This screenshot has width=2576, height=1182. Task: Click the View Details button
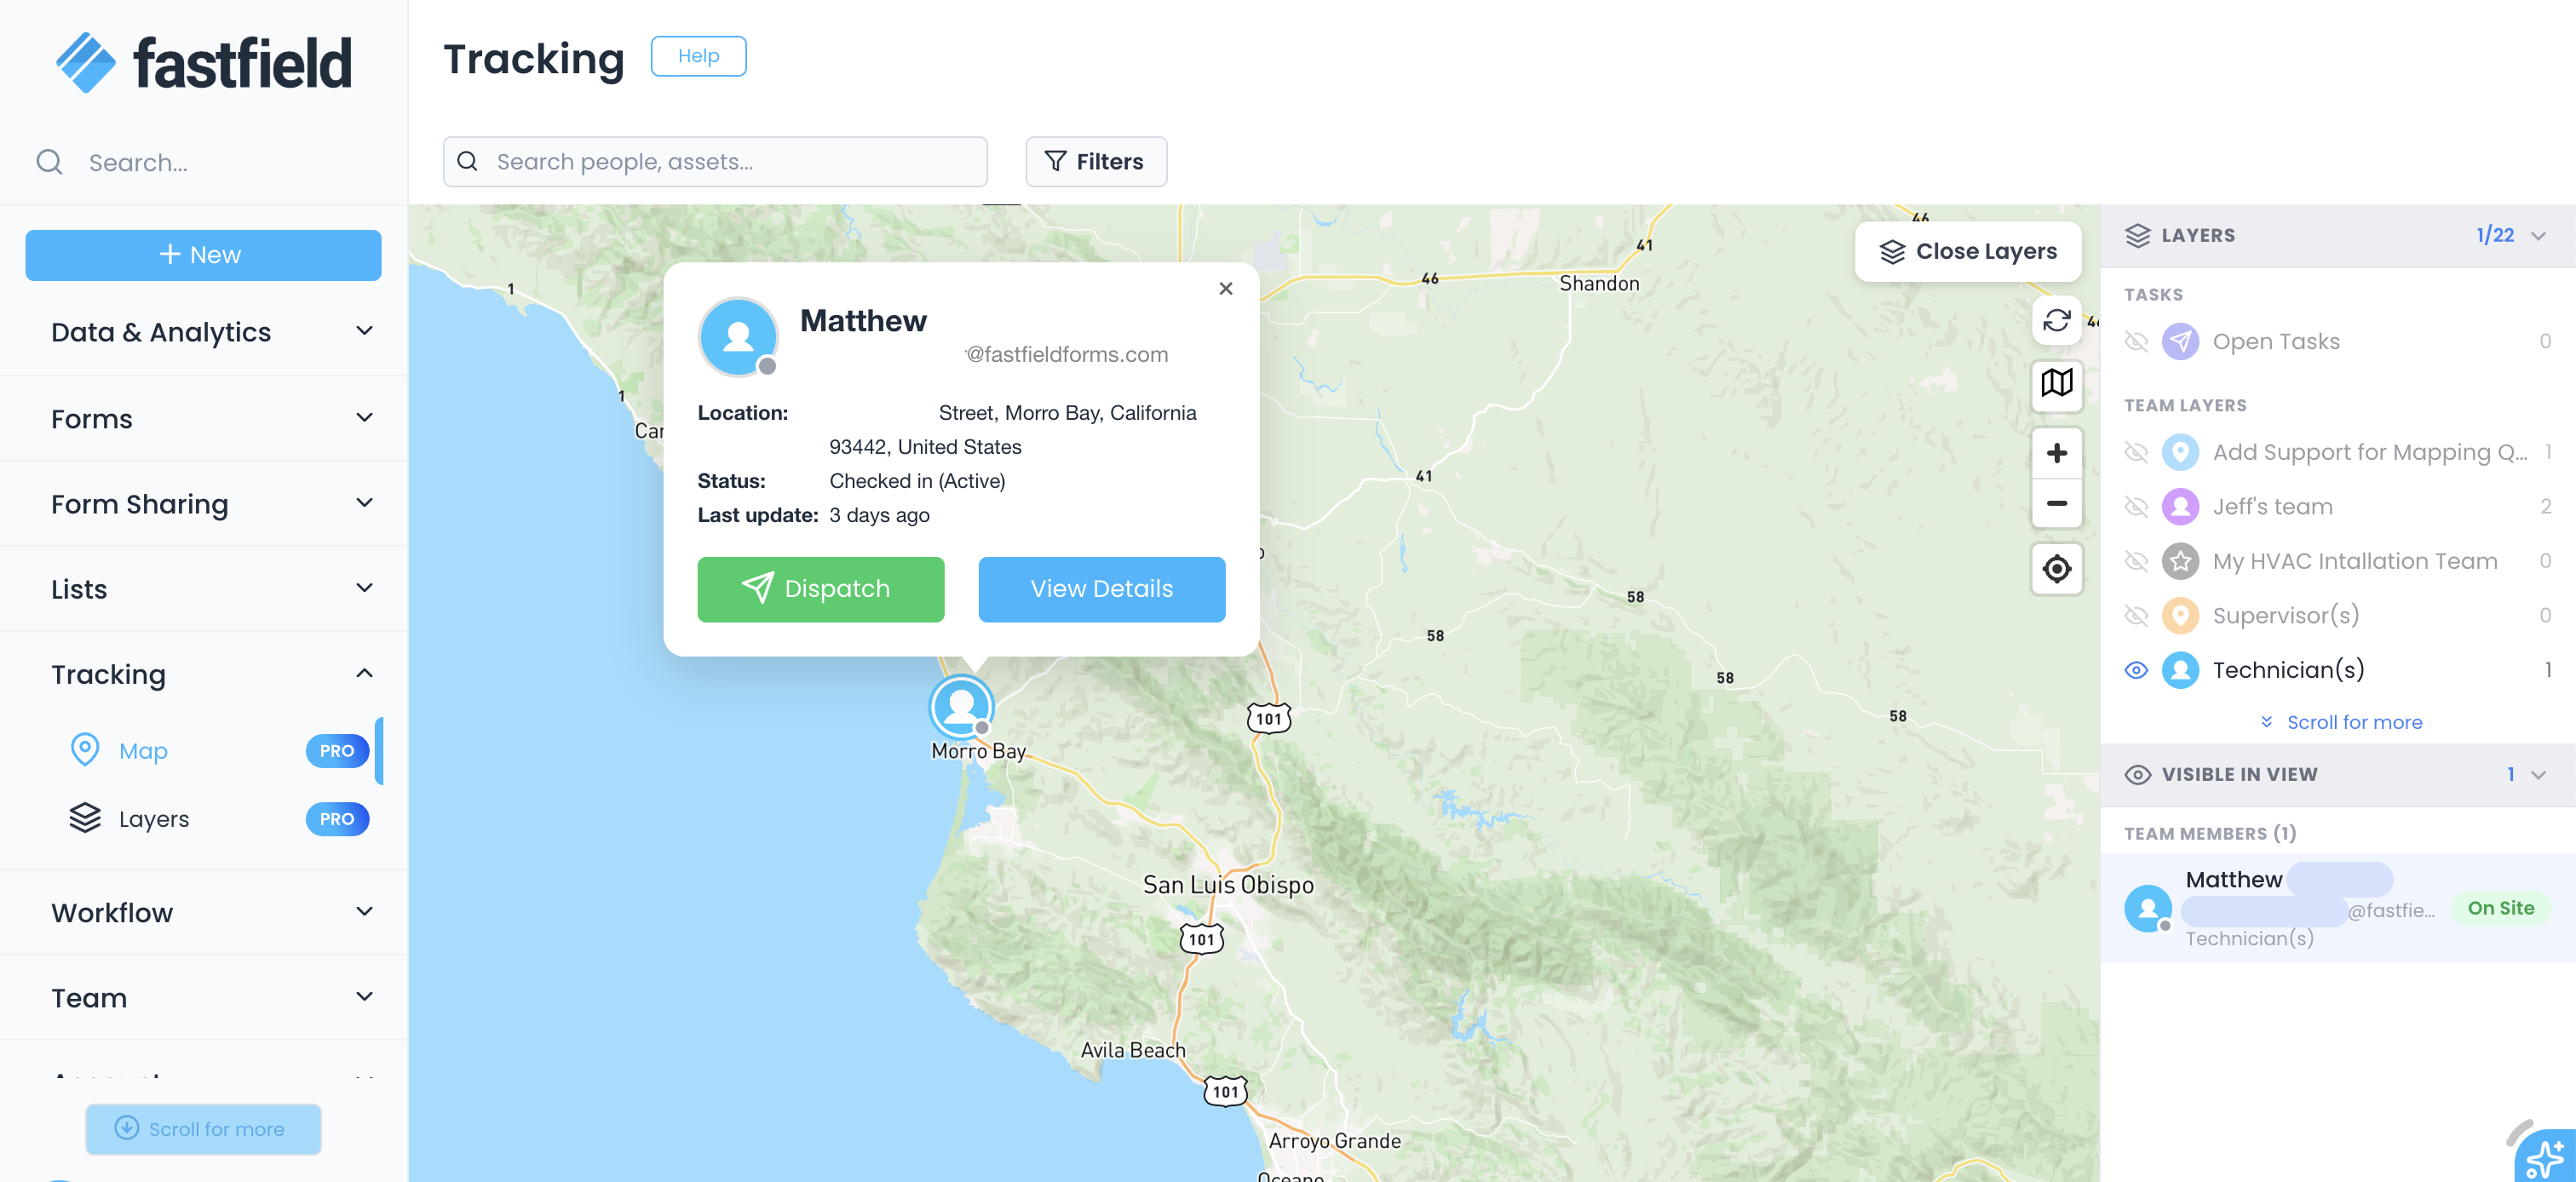[x=1101, y=589]
